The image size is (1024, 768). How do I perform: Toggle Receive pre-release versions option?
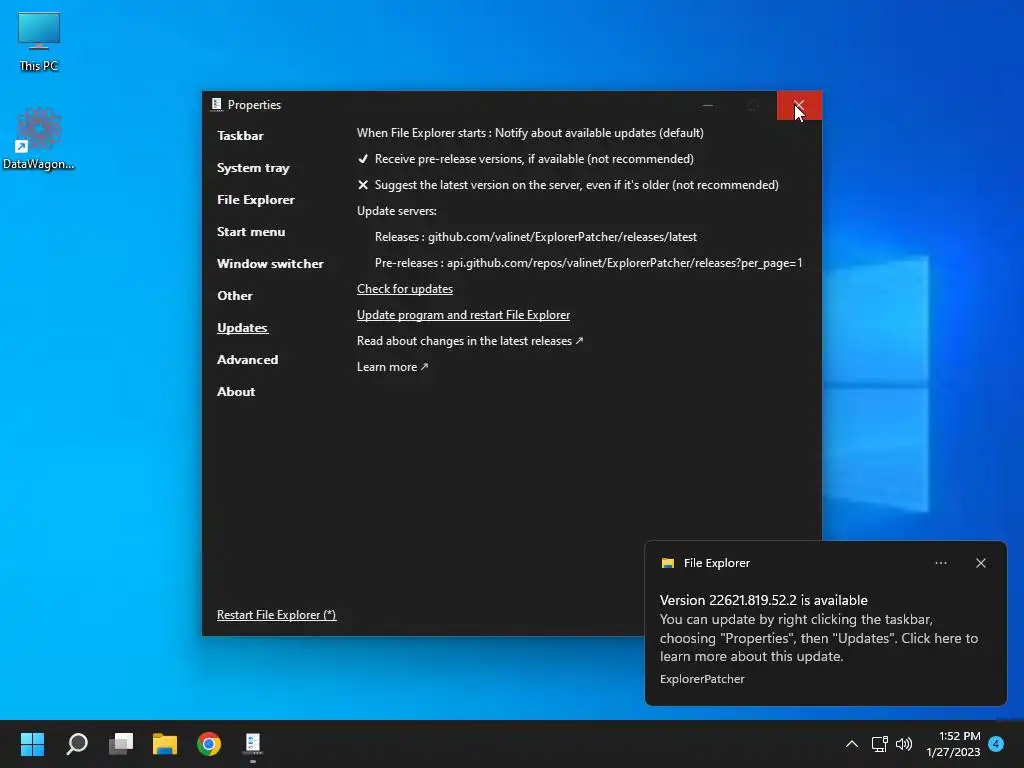(x=525, y=159)
